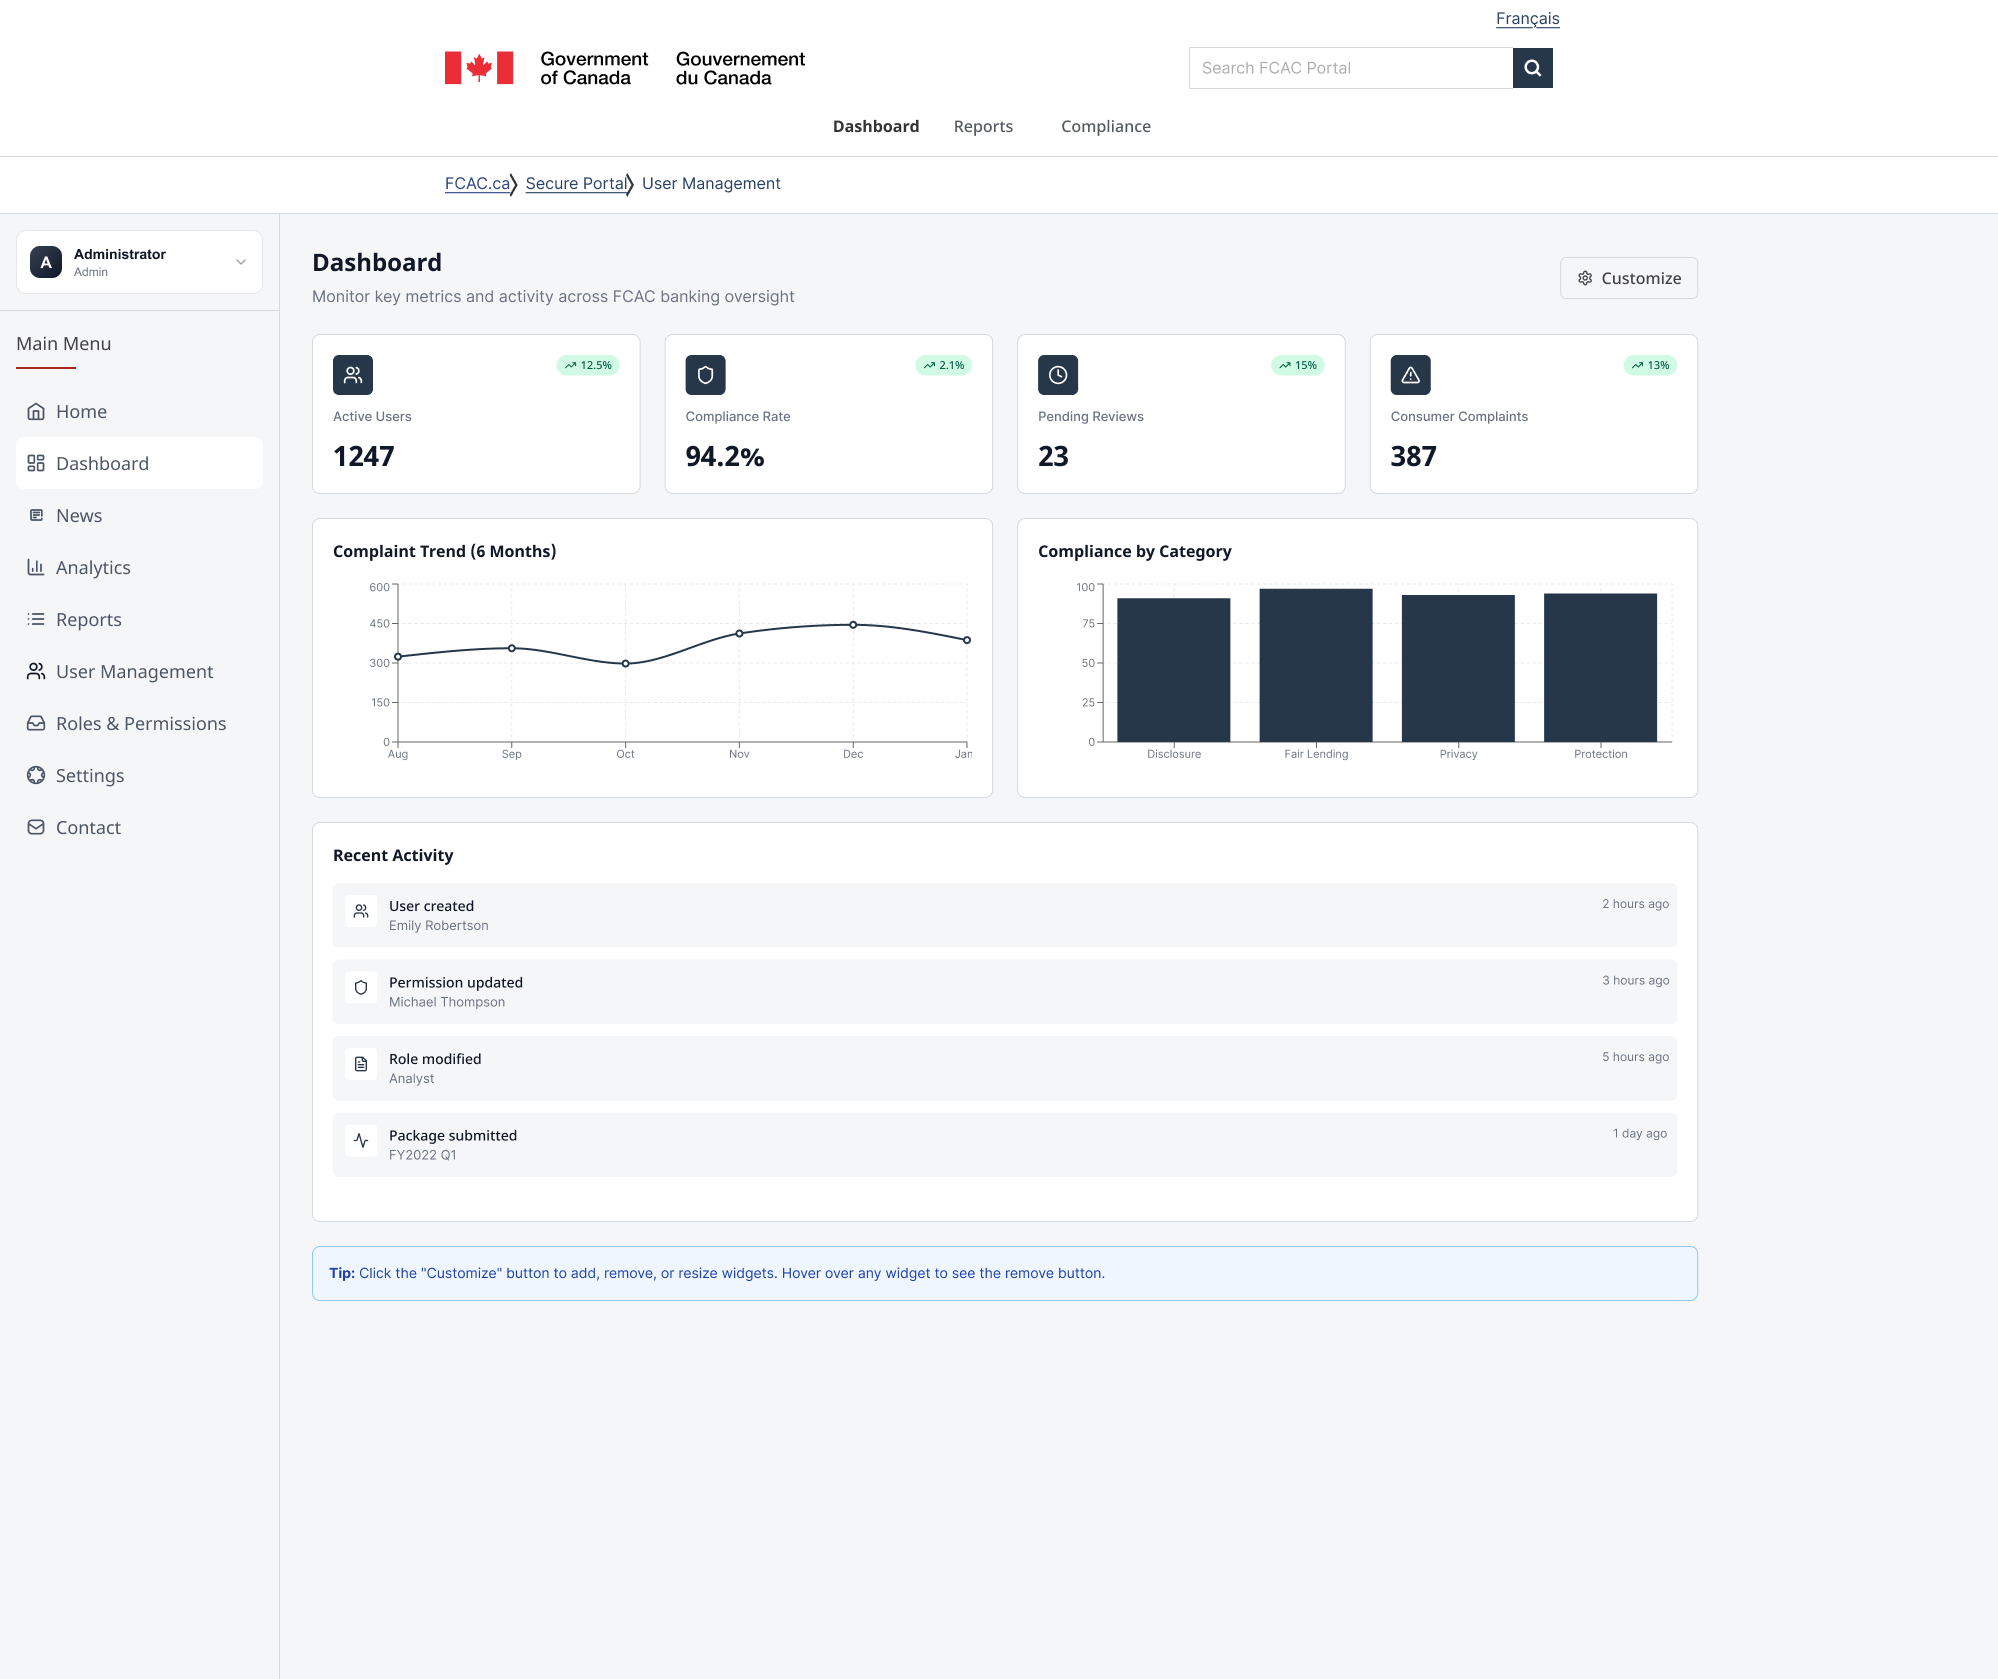This screenshot has height=1679, width=1998.
Task: Click the Emily Robertson activity row text
Action: click(439, 926)
